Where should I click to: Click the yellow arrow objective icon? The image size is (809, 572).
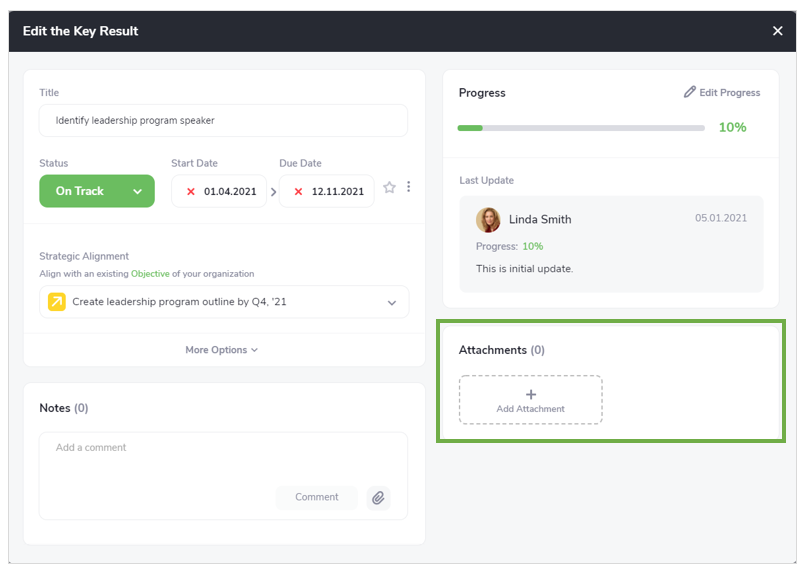click(x=57, y=302)
